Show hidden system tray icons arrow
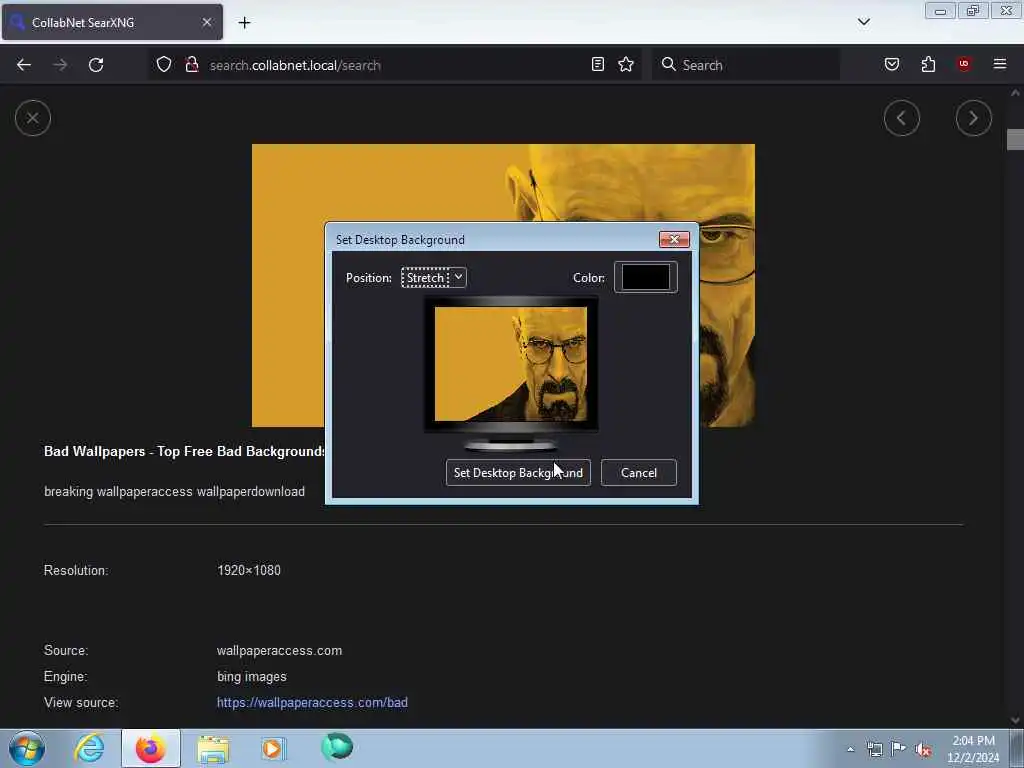This screenshot has height=768, width=1024. [x=850, y=749]
